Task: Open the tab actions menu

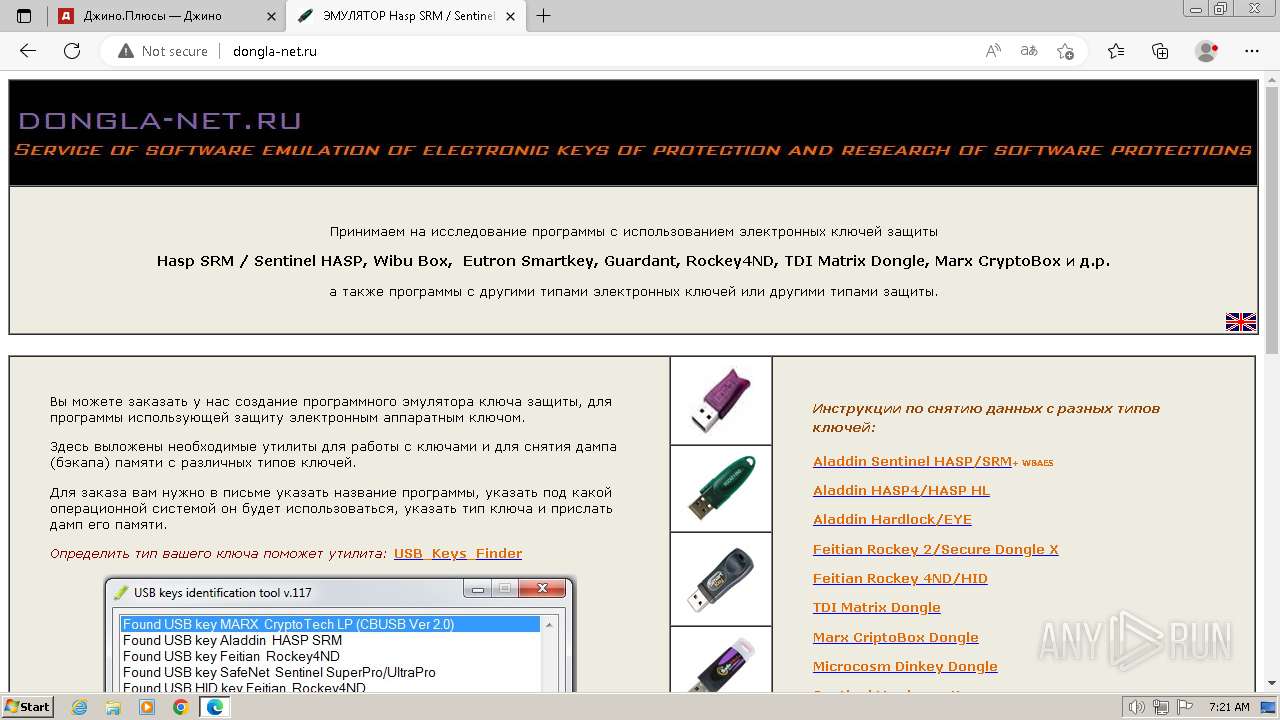Action: point(24,16)
